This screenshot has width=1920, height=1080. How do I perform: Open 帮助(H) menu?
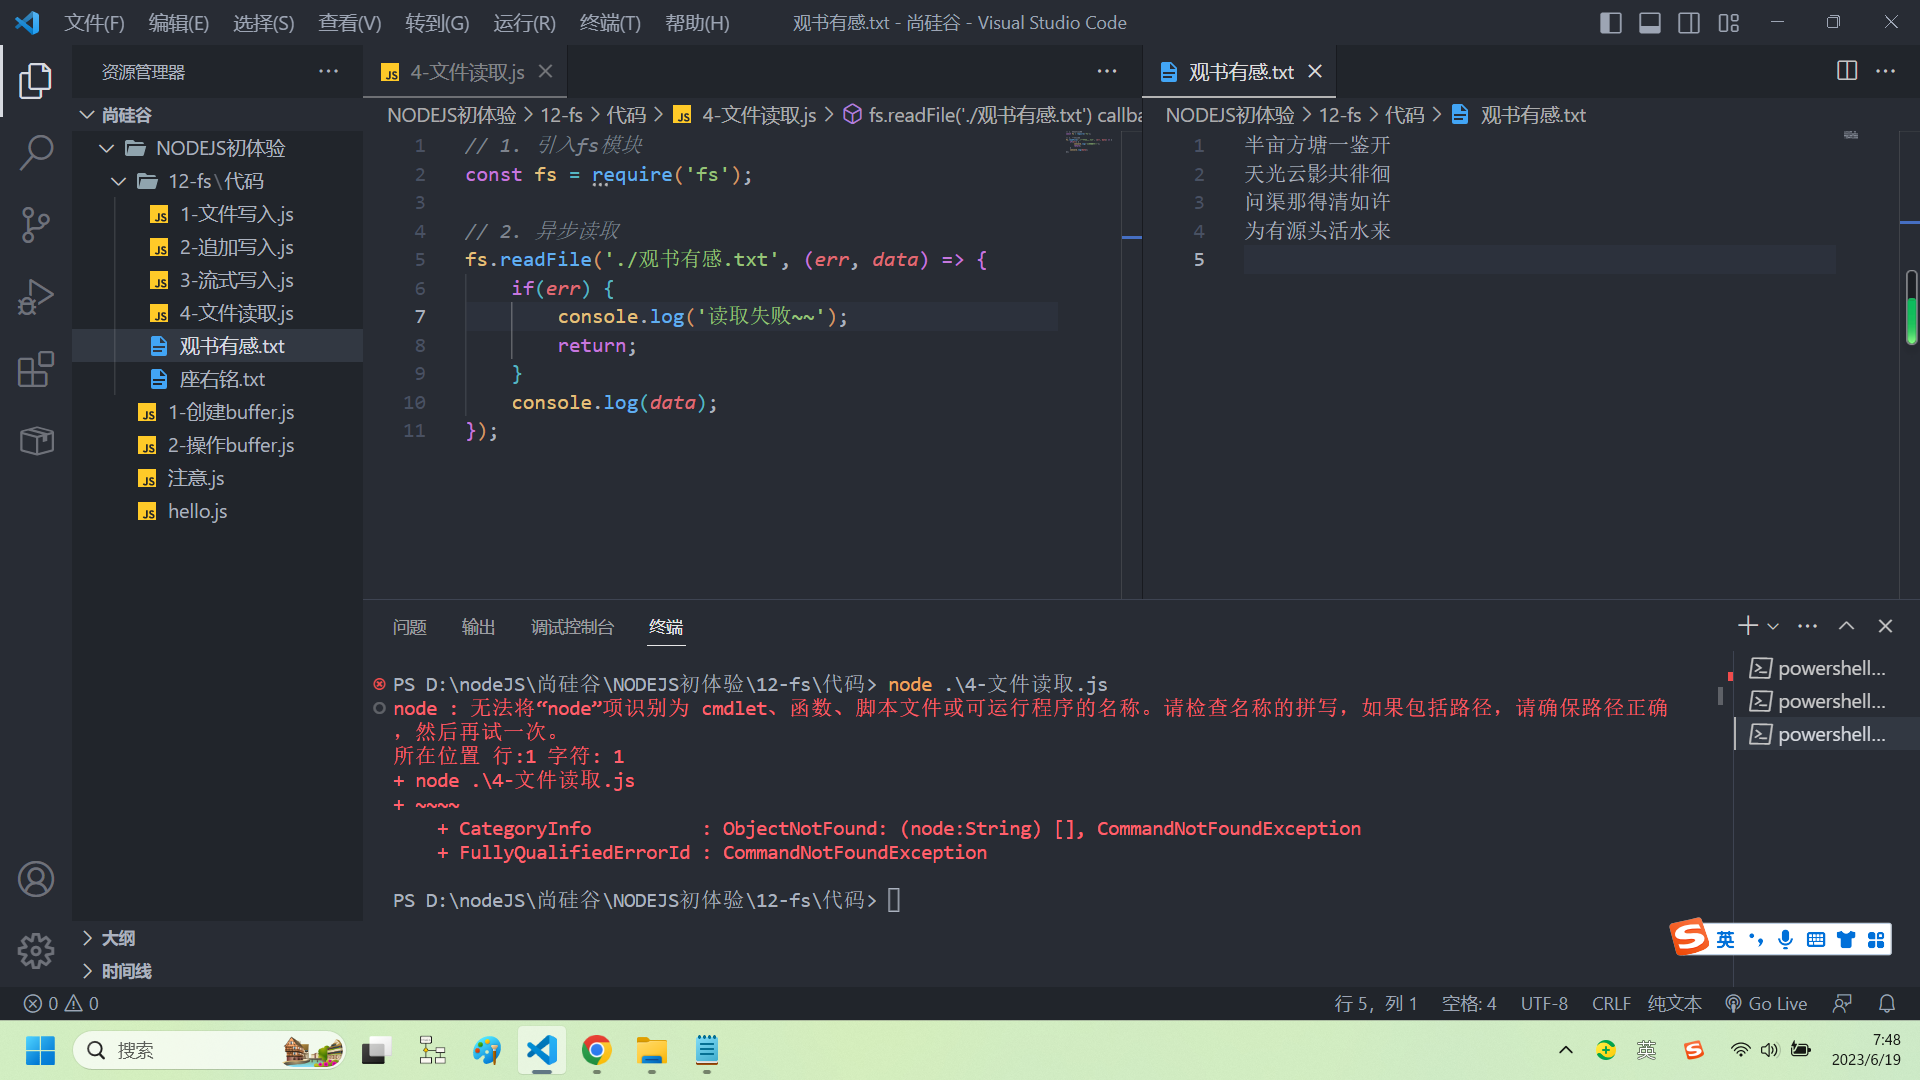point(697,22)
